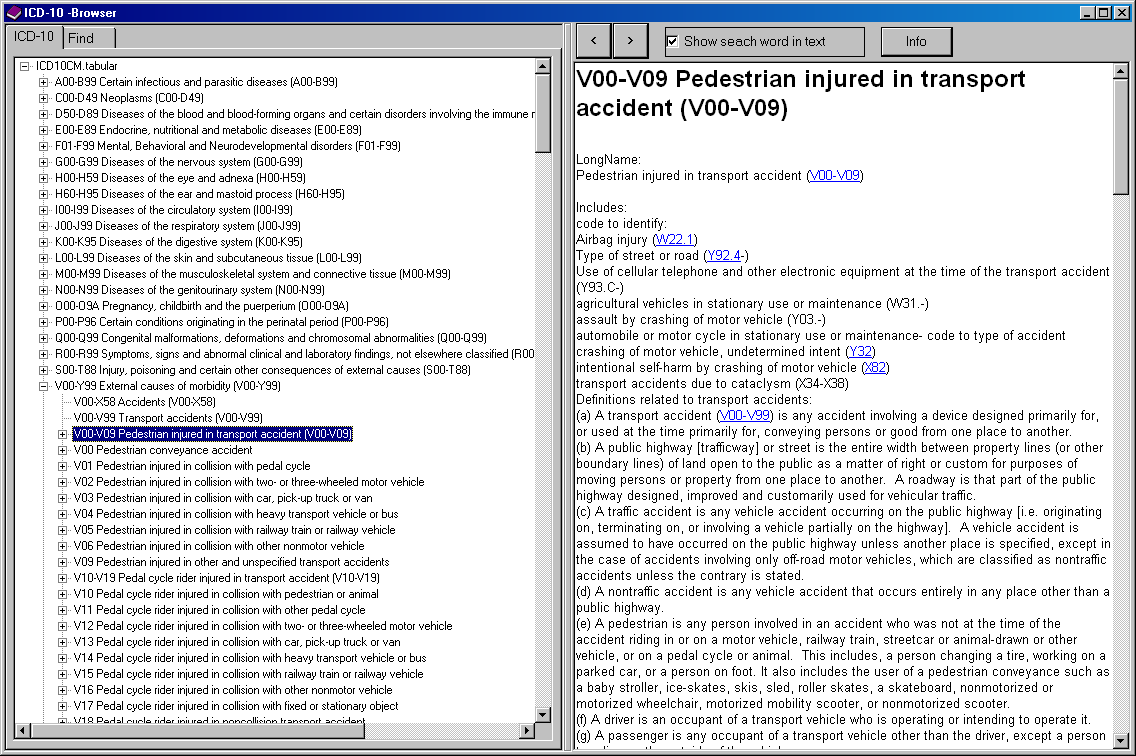
Task: Expand V00 Pedestrian conveyance accident node
Action: click(62, 450)
